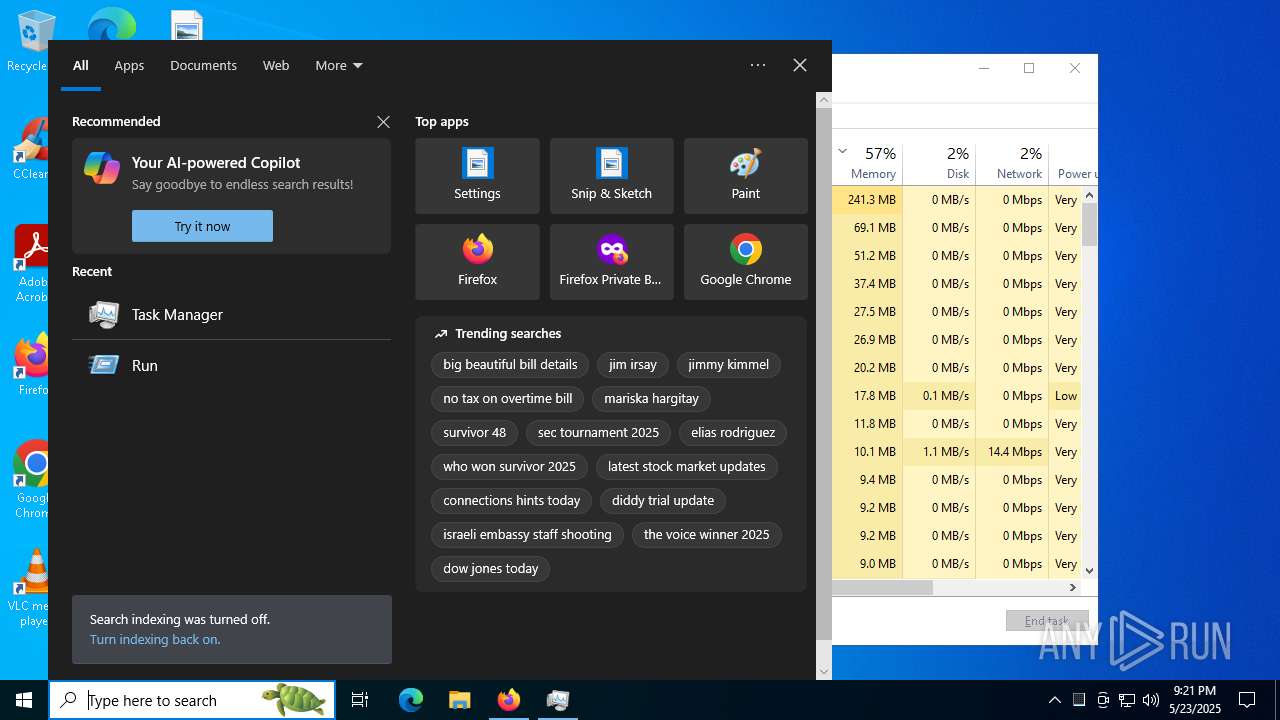
Task: Open Paint from Top apps
Action: coord(745,176)
